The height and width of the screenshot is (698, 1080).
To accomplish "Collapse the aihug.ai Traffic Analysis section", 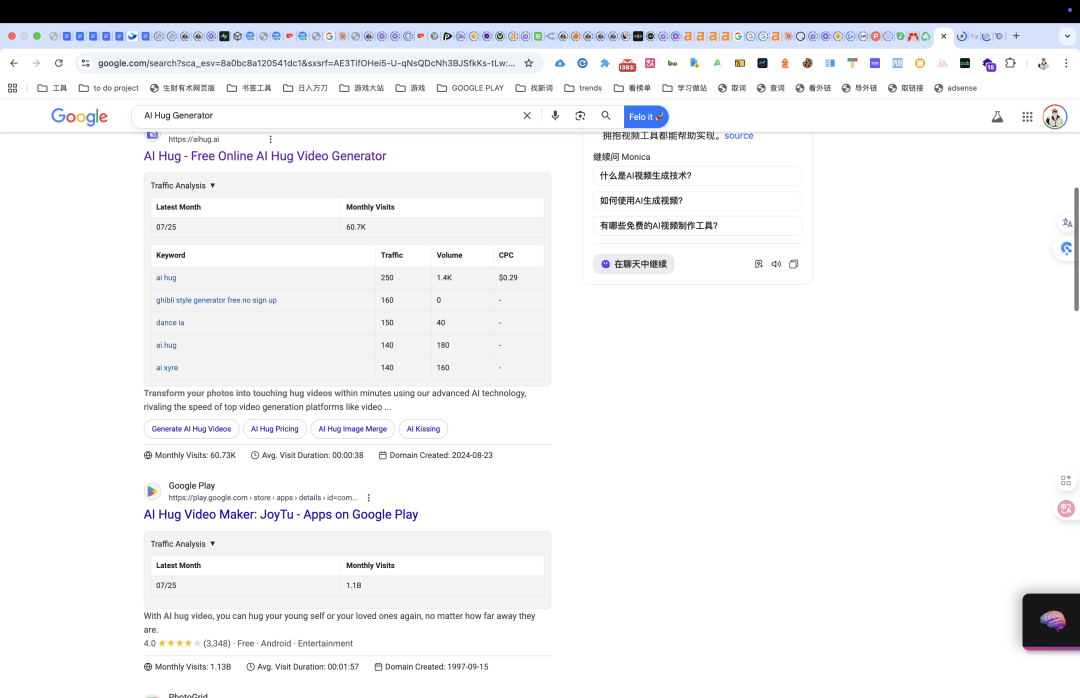I will pyautogui.click(x=183, y=185).
